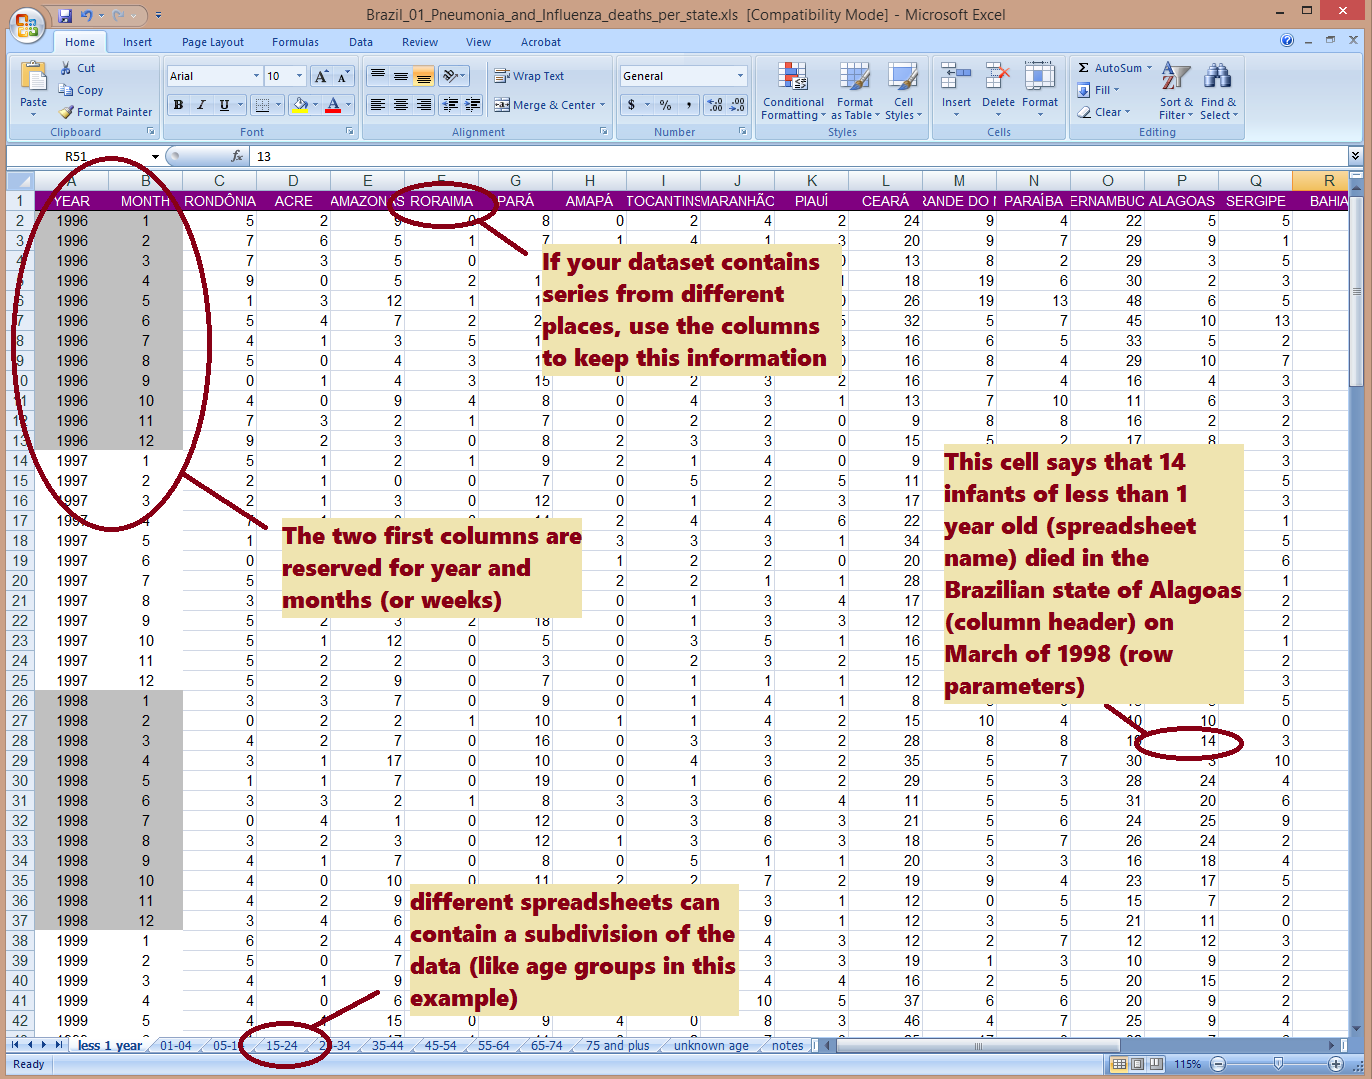
Task: Open the font name Arial dropdown
Action: (x=256, y=76)
